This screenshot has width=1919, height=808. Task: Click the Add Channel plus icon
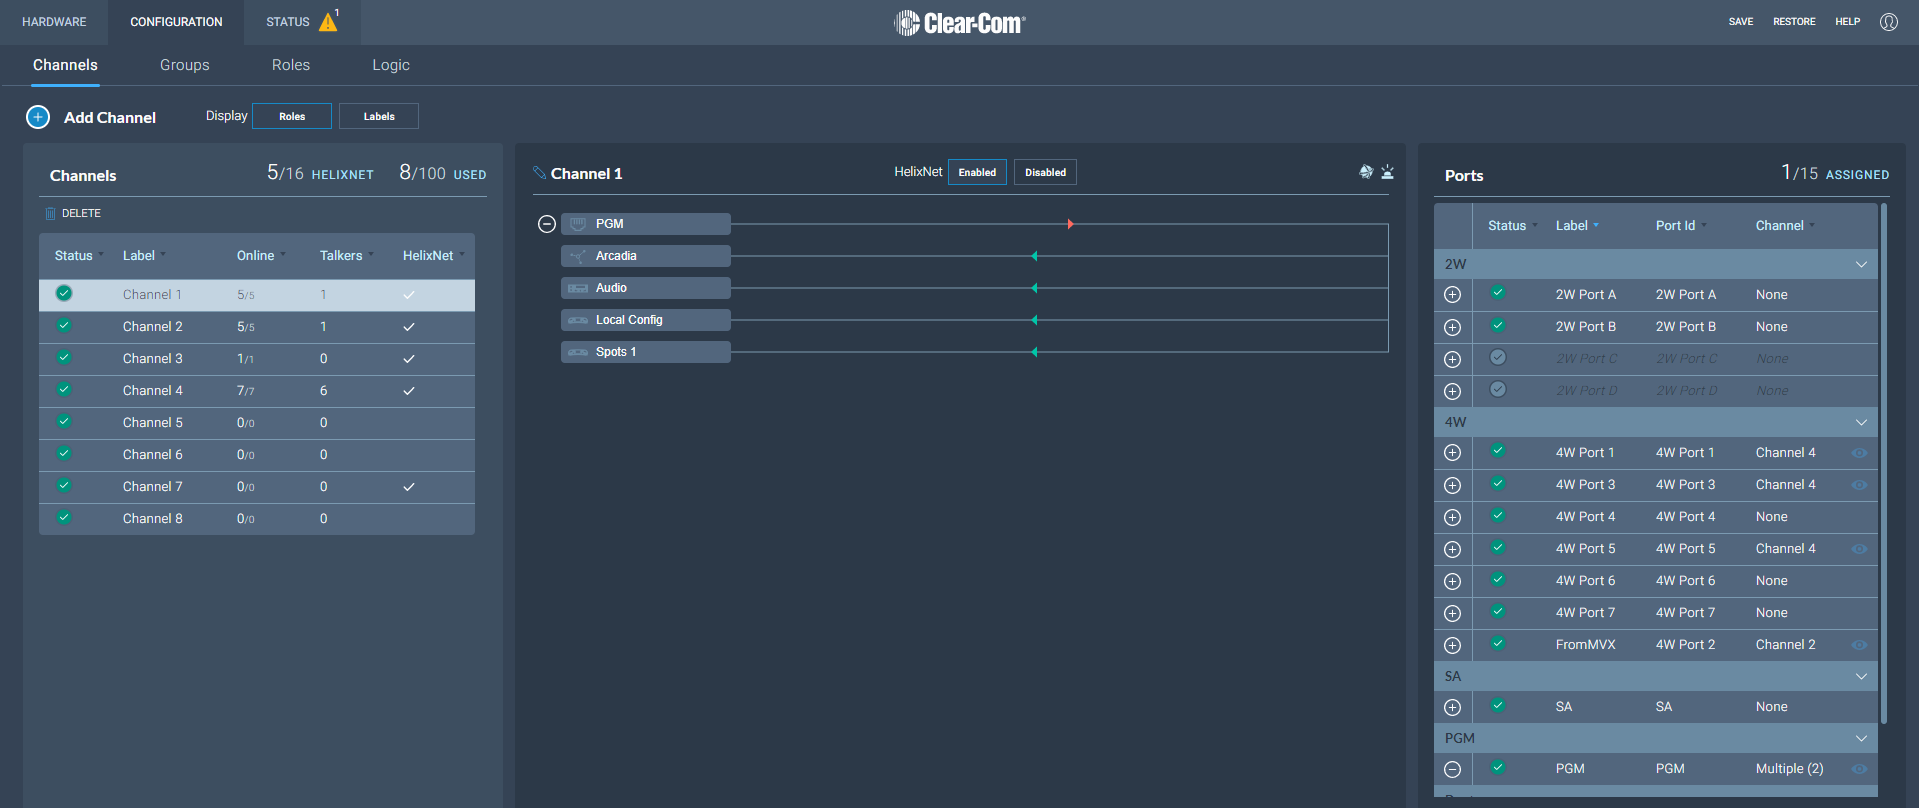pyautogui.click(x=38, y=117)
